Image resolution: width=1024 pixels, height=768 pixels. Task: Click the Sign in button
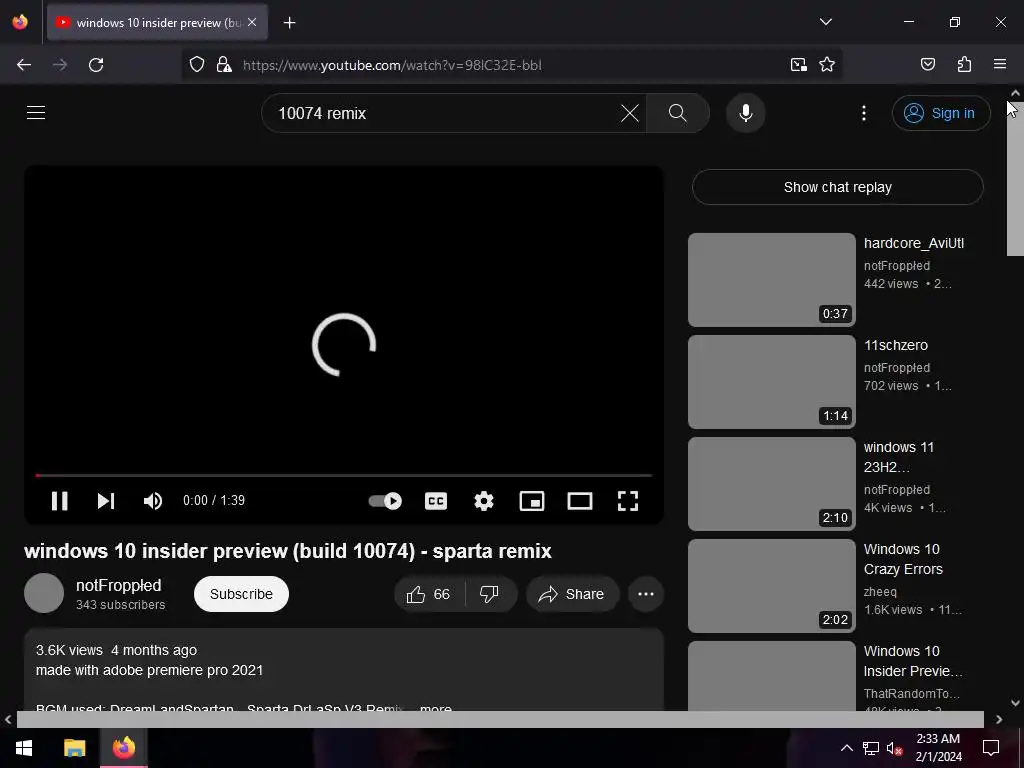941,113
